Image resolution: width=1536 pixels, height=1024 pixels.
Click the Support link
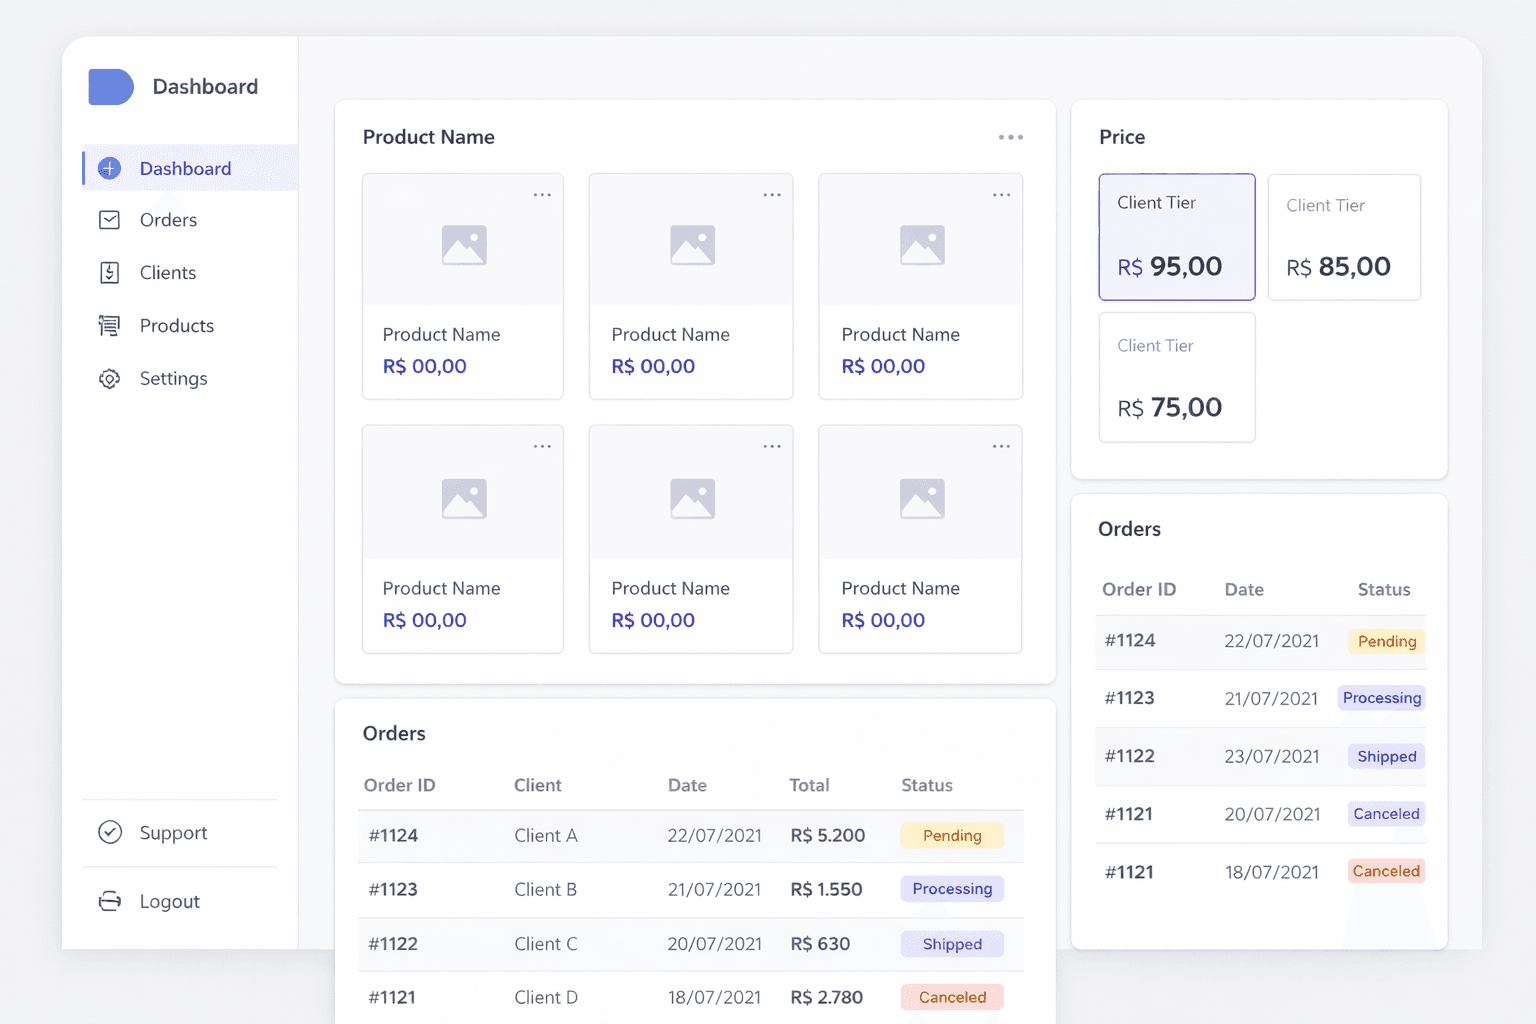[x=173, y=832]
